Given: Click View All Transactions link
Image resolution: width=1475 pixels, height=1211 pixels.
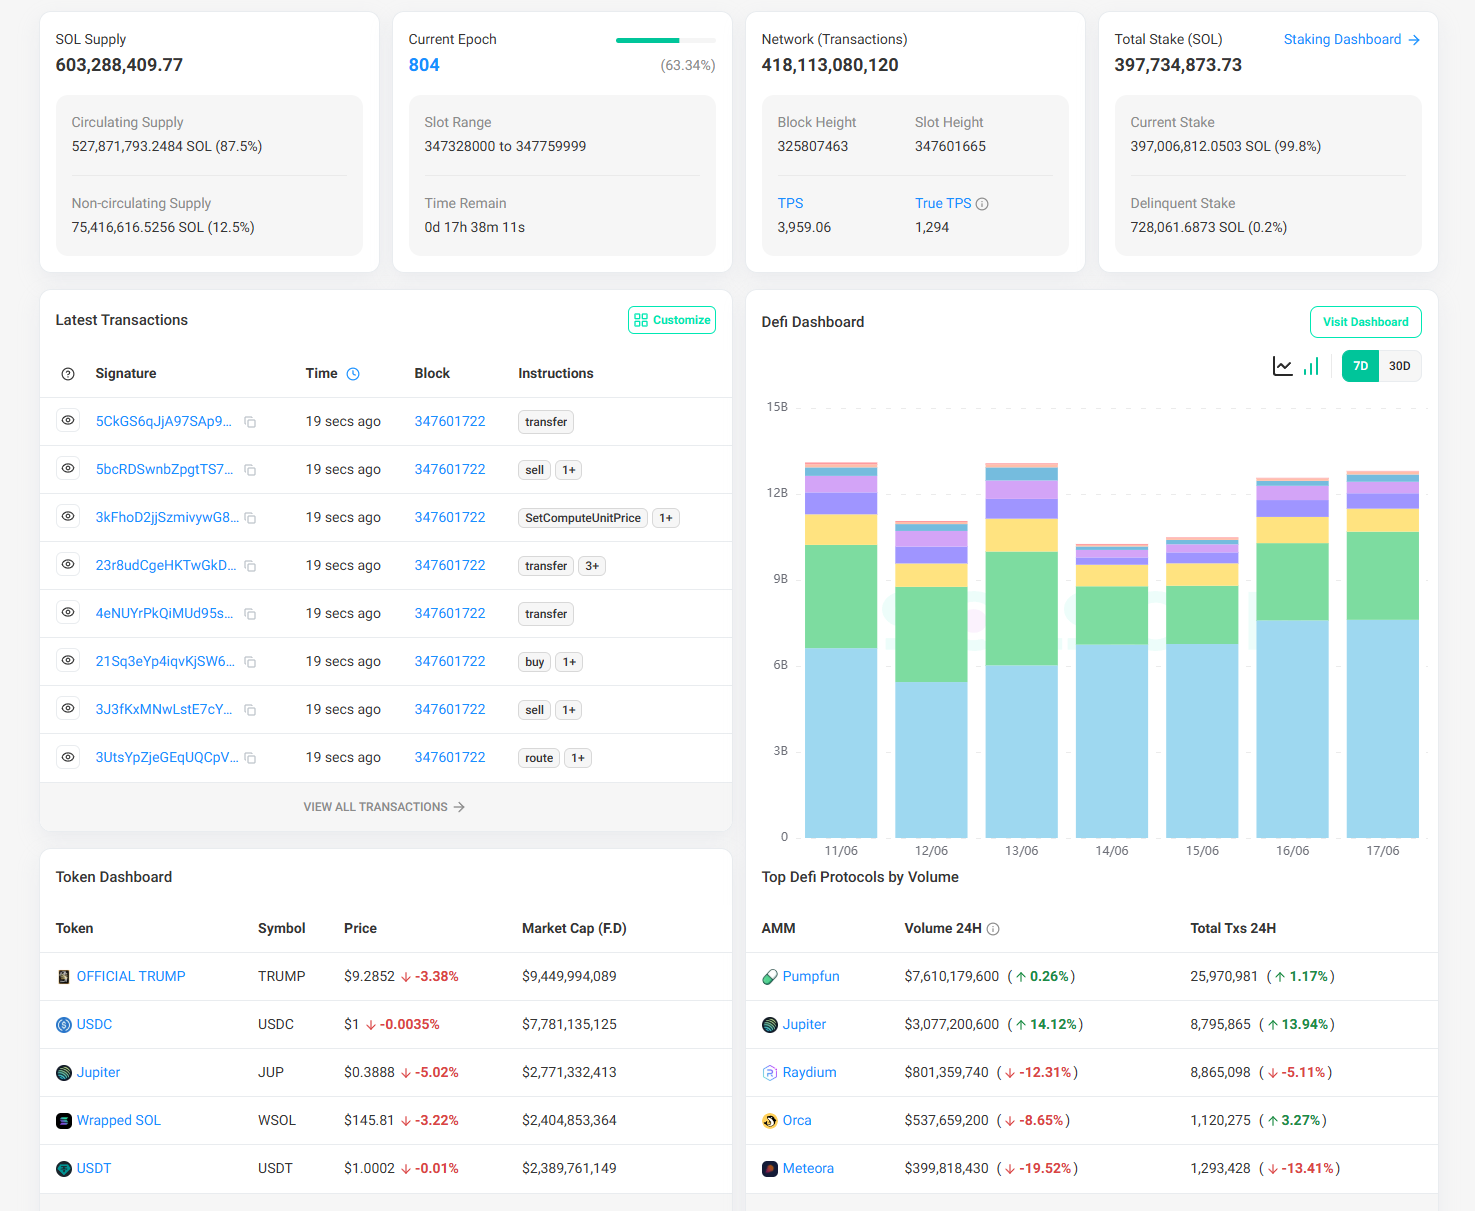Looking at the screenshot, I should coord(385,807).
